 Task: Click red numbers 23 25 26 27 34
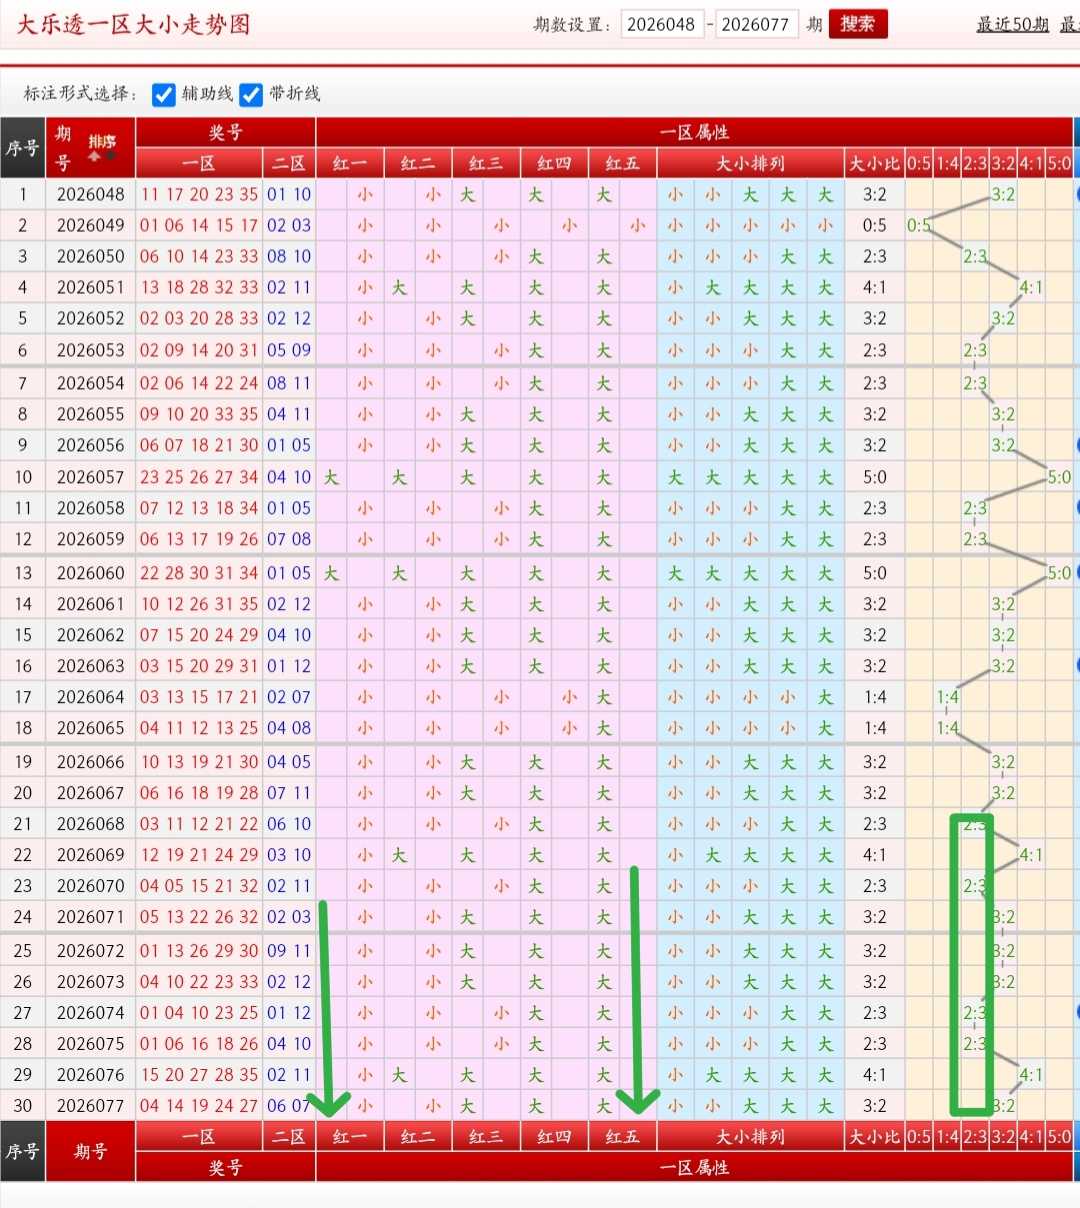click(x=199, y=477)
